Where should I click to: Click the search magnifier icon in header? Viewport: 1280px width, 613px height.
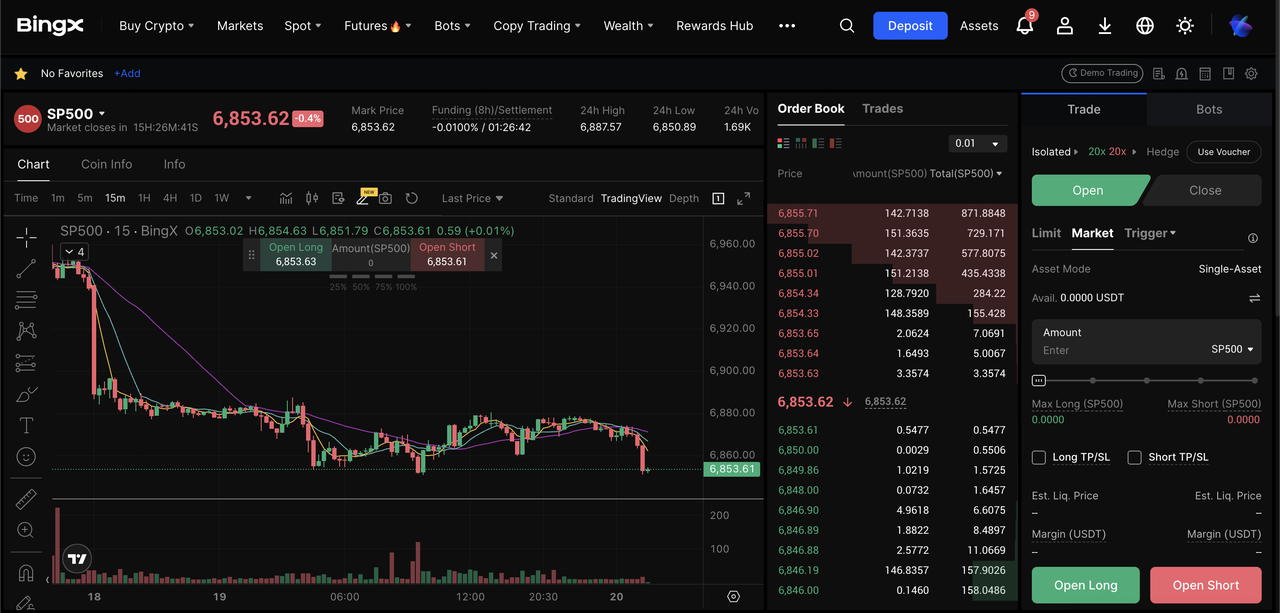point(847,26)
